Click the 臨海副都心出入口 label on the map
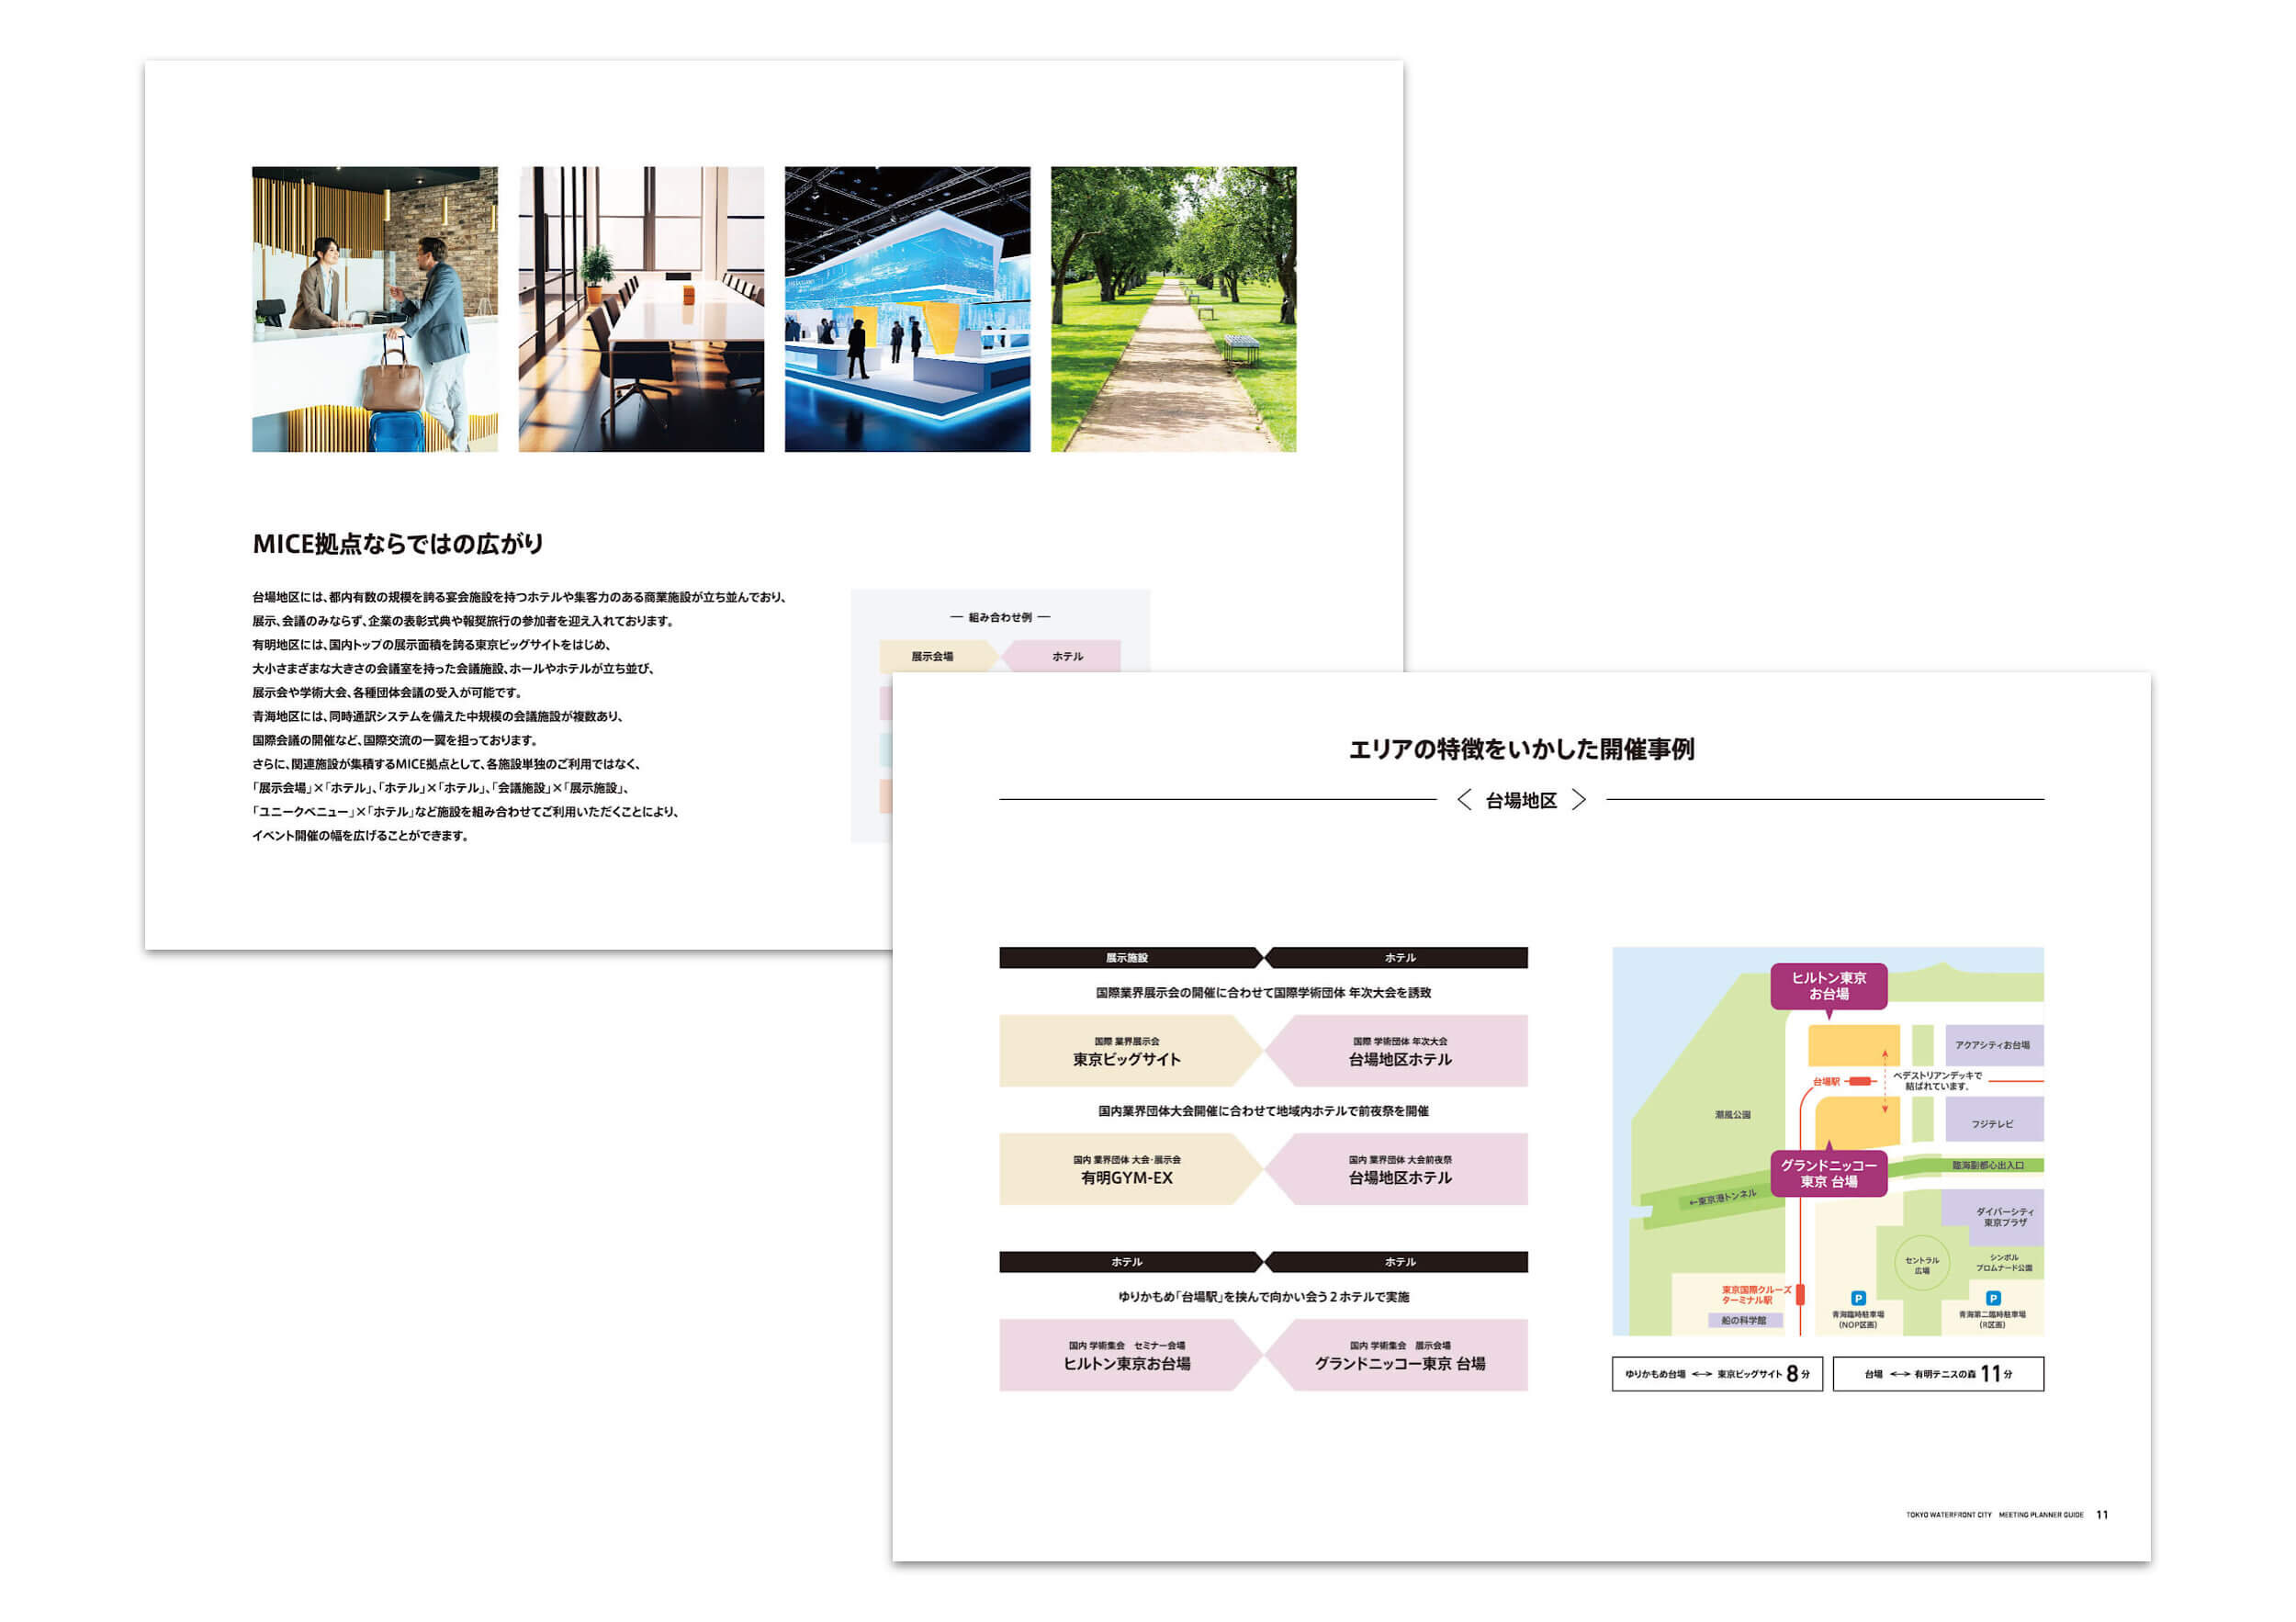Image resolution: width=2296 pixels, height=1622 pixels. pos(1988,1165)
